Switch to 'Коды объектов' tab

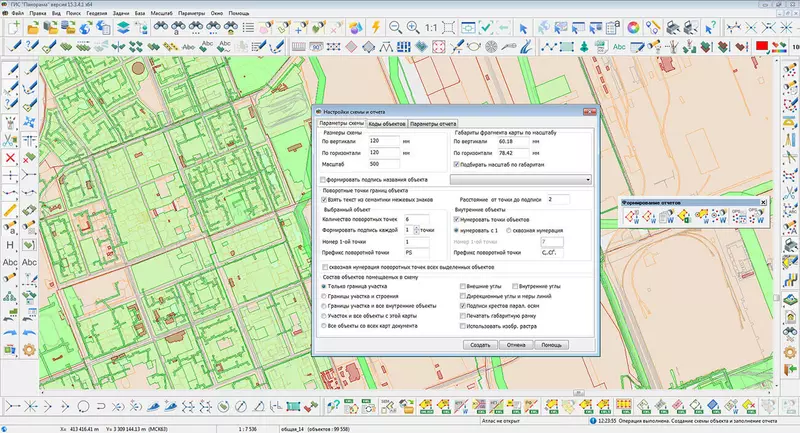385,123
